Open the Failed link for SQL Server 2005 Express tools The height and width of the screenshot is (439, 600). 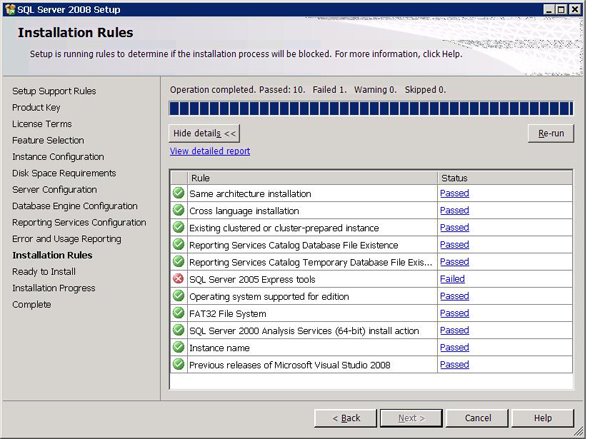click(452, 279)
